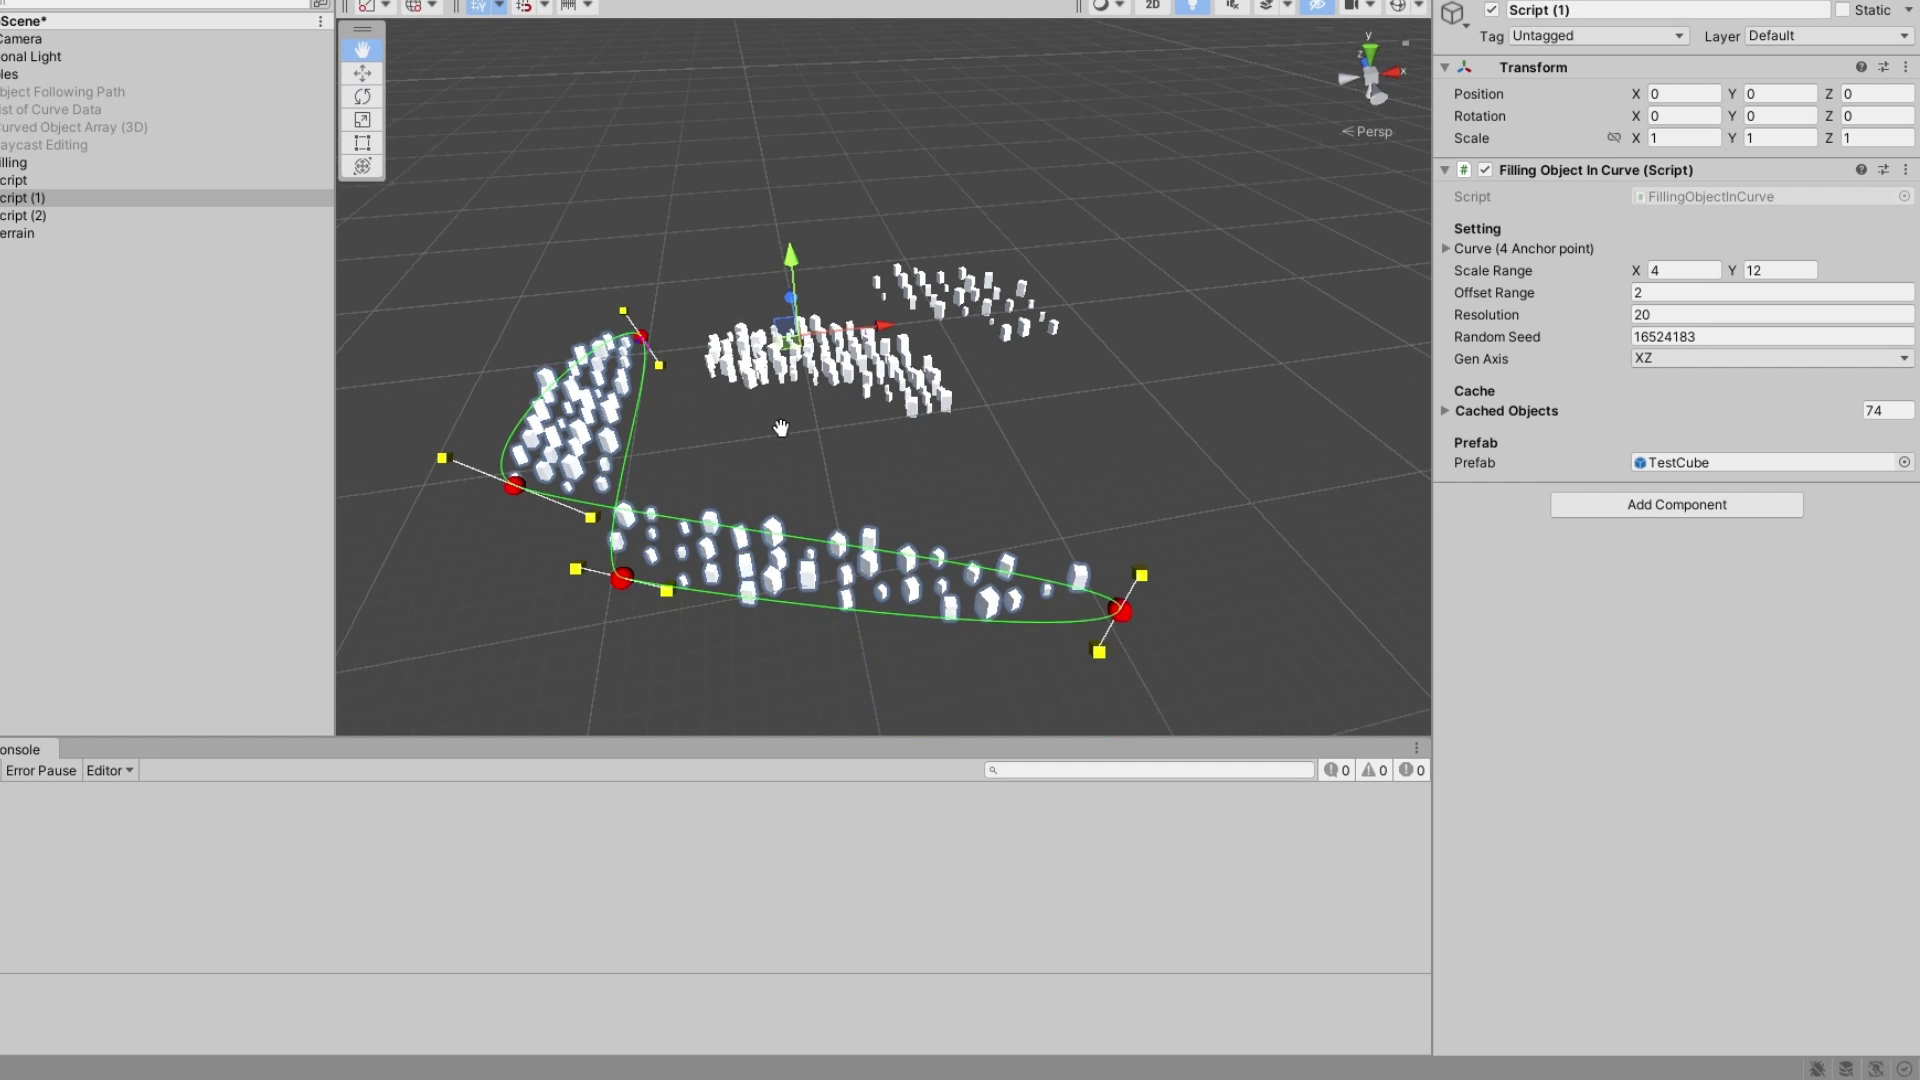
Task: Open object picker for Prefab field
Action: click(x=1904, y=462)
